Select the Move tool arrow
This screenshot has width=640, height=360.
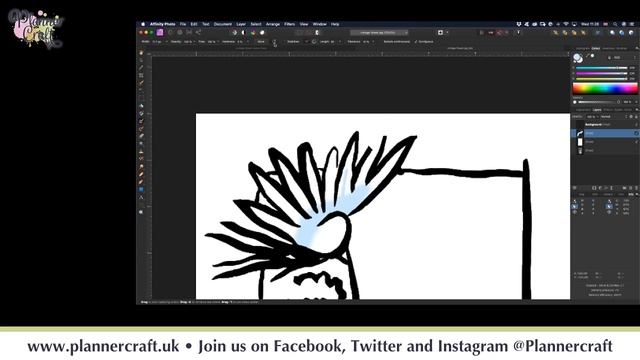click(141, 60)
